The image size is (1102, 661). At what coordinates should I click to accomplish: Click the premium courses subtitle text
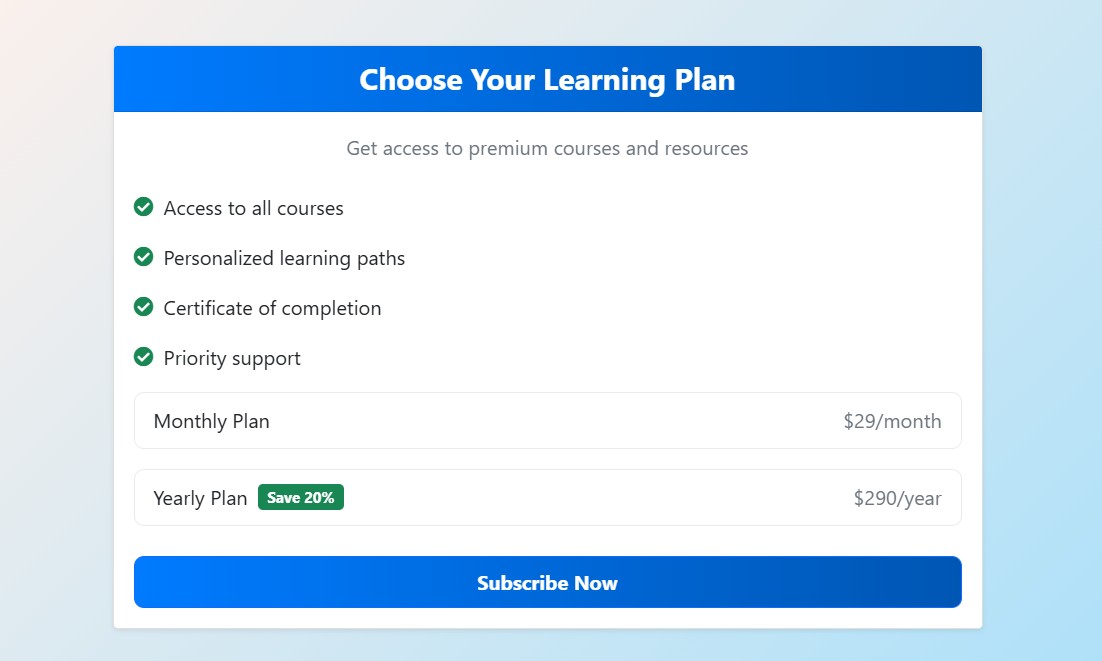click(x=547, y=148)
